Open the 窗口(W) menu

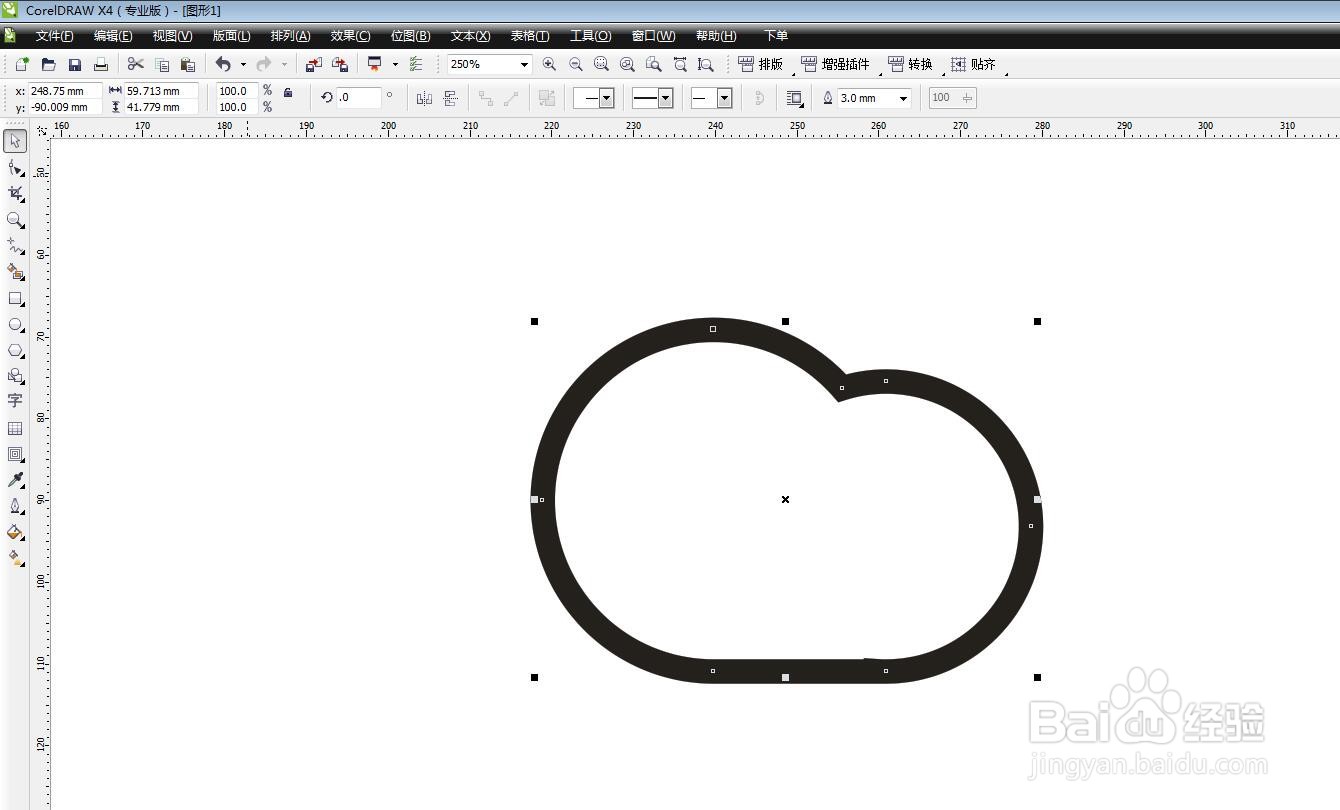click(x=653, y=36)
